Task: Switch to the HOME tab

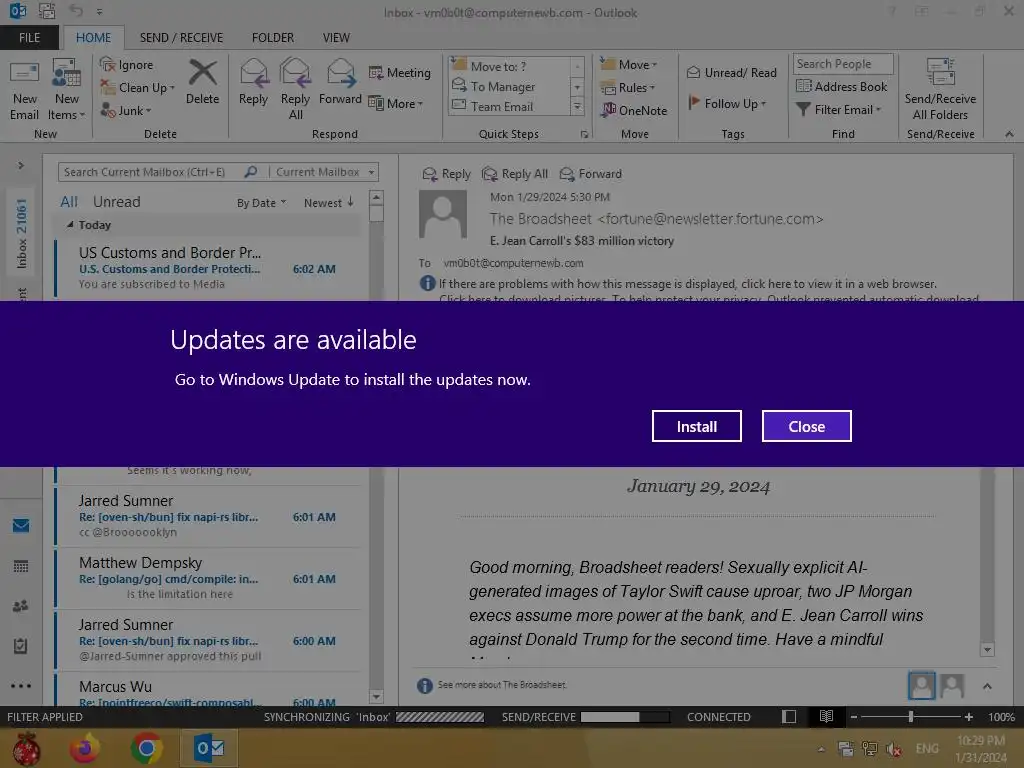Action: click(93, 38)
